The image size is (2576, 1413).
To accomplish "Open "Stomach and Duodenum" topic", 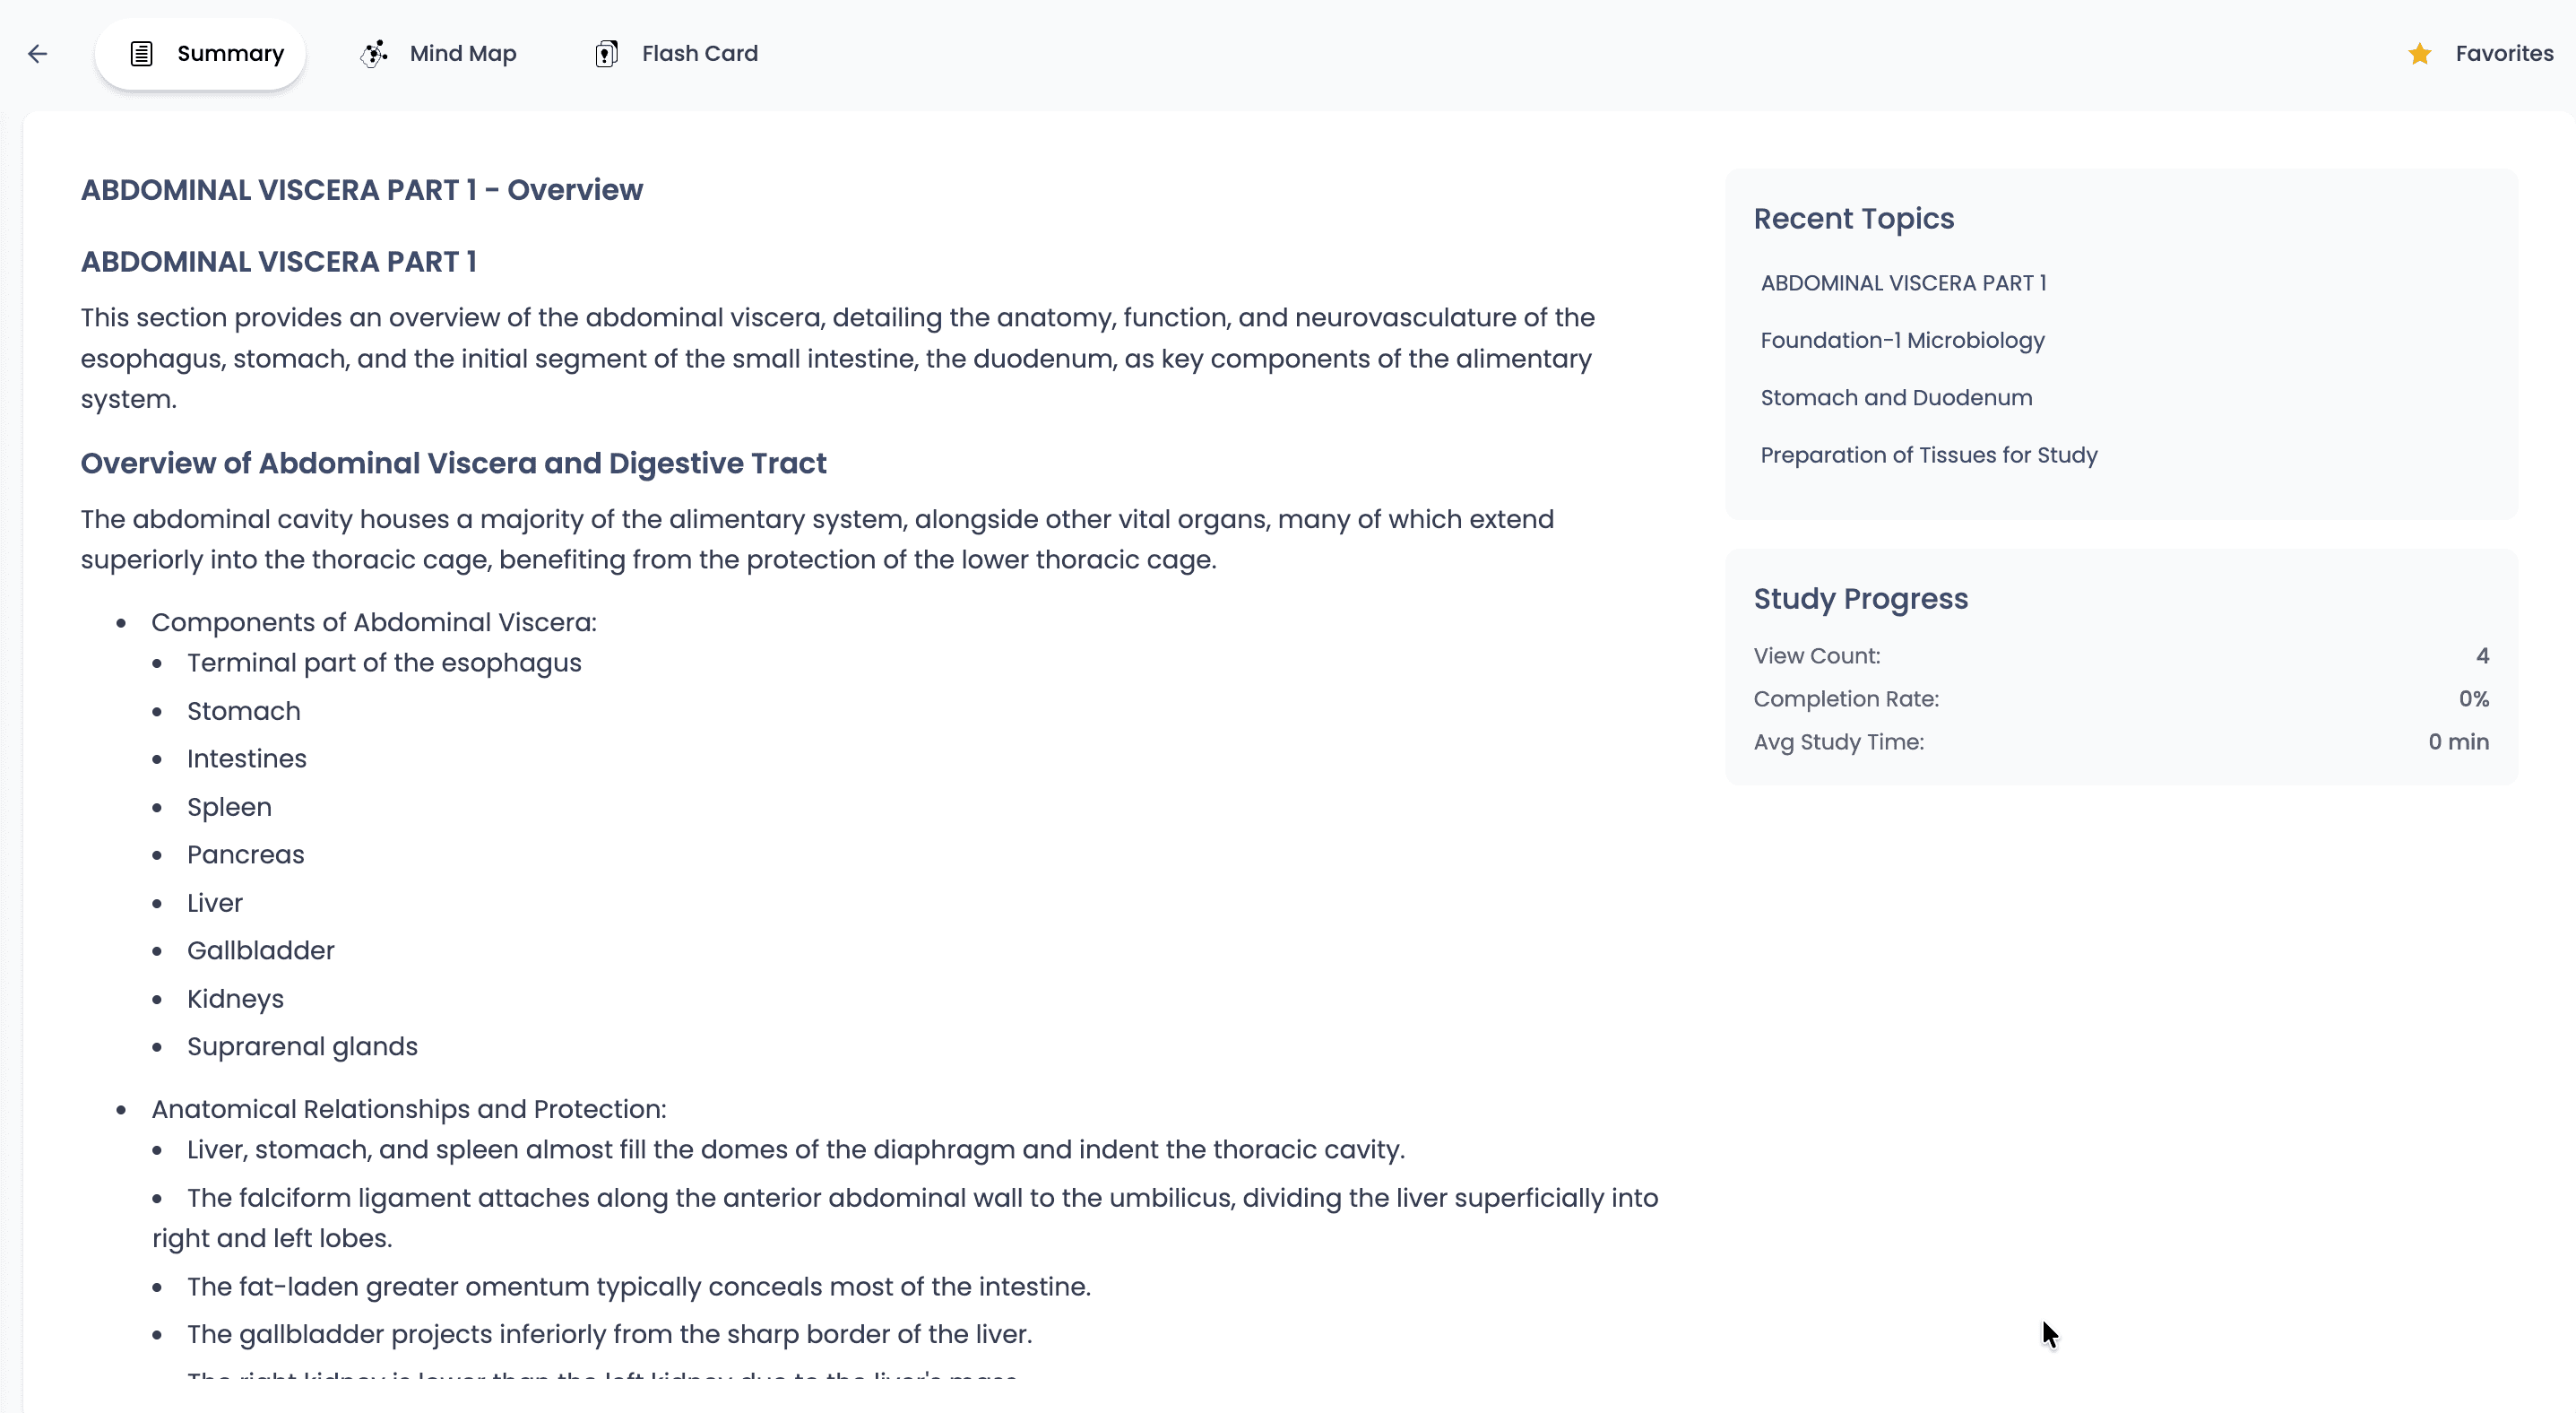I will 1895,397.
